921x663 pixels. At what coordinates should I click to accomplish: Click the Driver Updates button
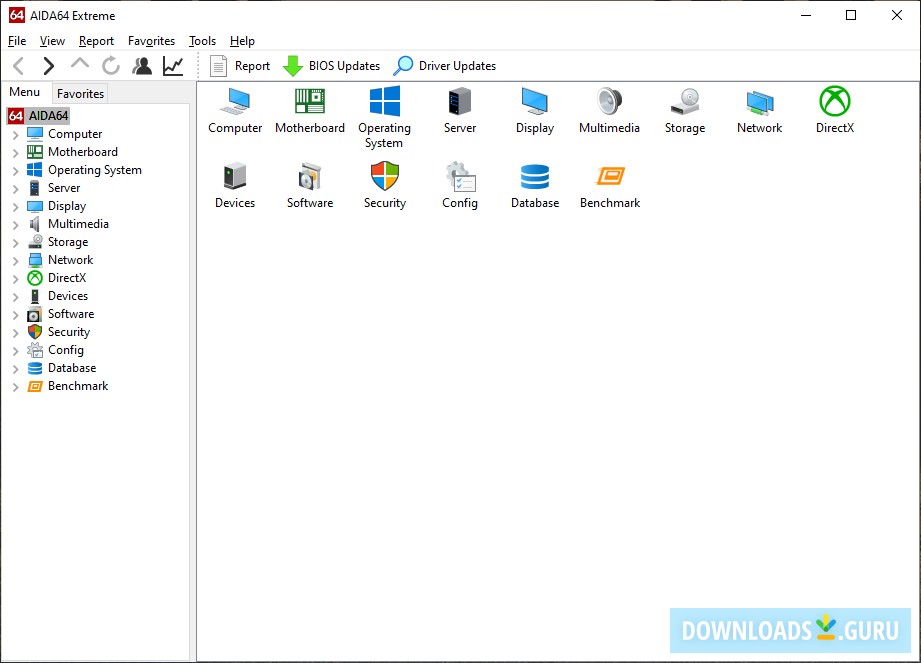445,66
